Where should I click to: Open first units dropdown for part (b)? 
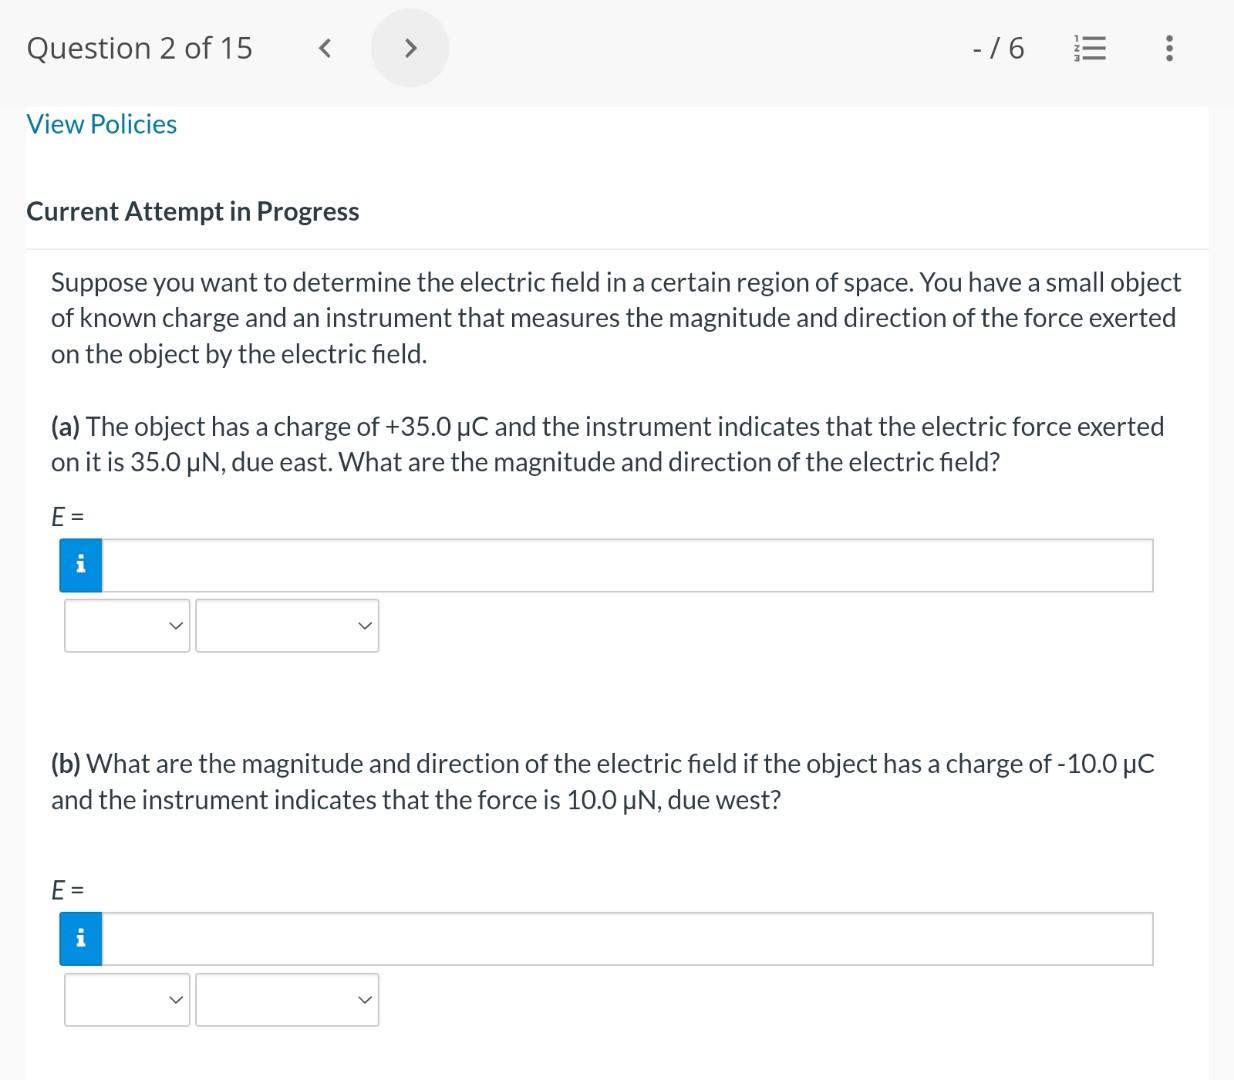click(x=127, y=1000)
